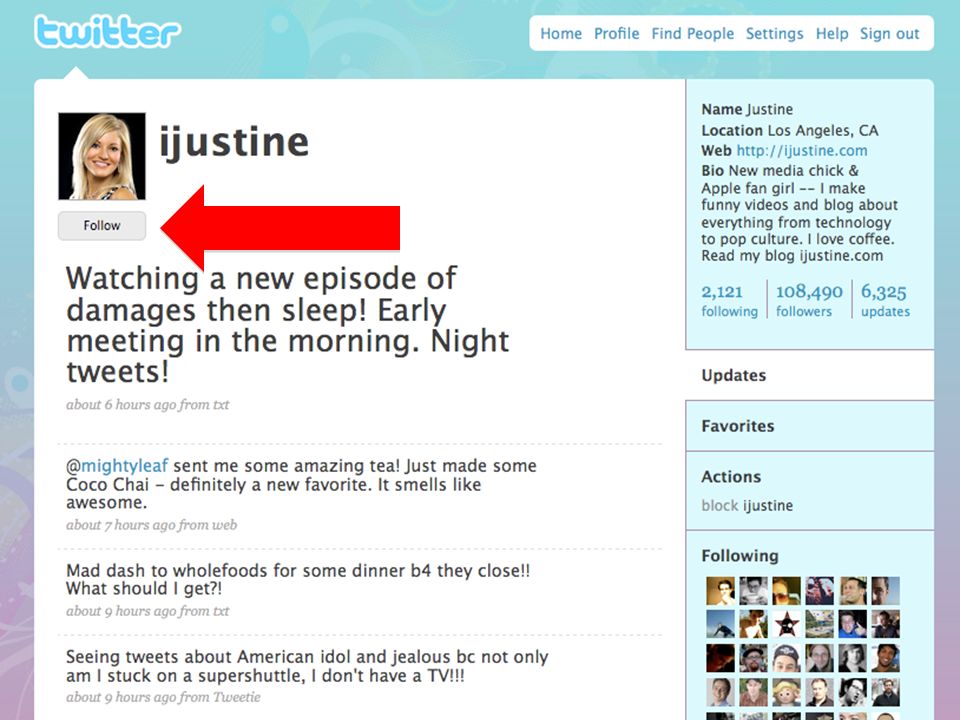Click the ijustine username heading

[234, 143]
